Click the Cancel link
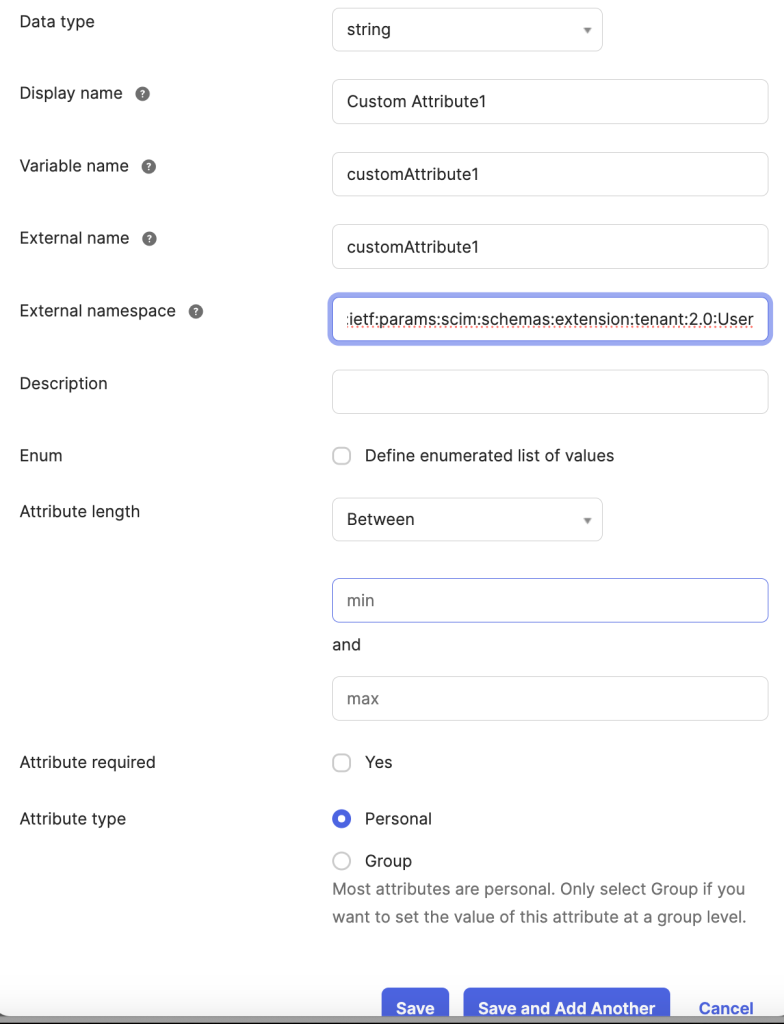This screenshot has height=1024, width=784. 726,1008
